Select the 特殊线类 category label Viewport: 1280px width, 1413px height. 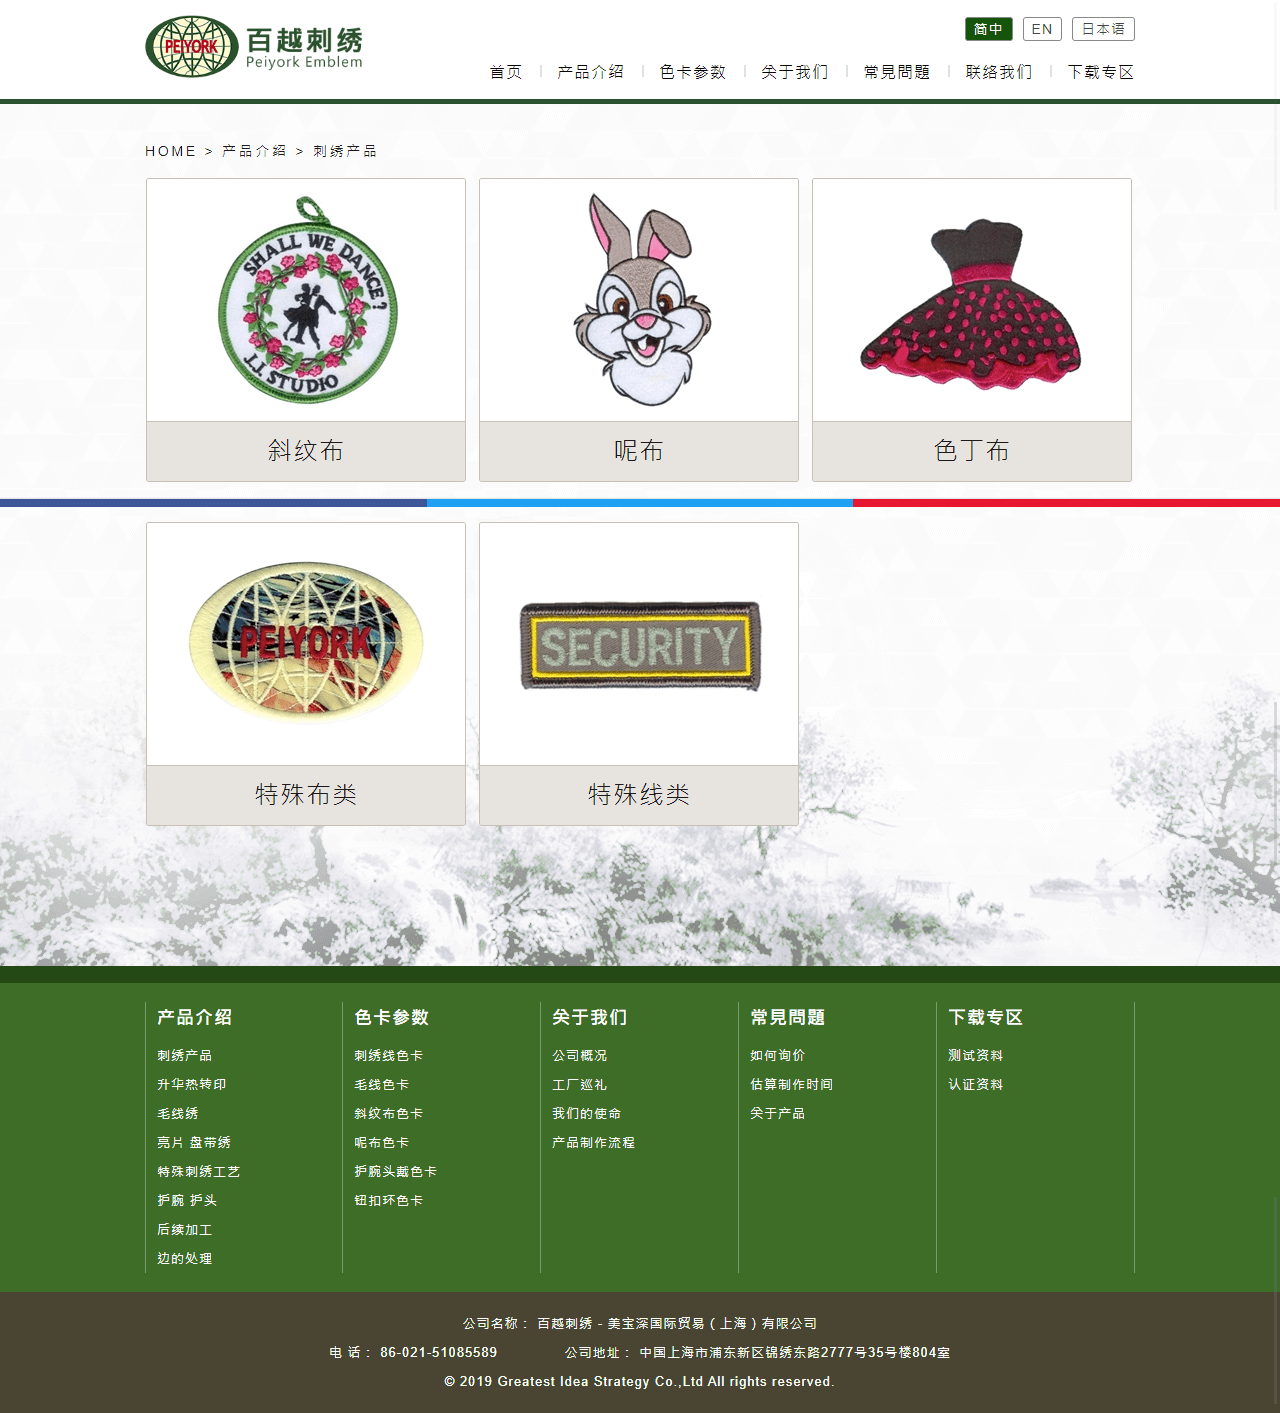tap(639, 795)
